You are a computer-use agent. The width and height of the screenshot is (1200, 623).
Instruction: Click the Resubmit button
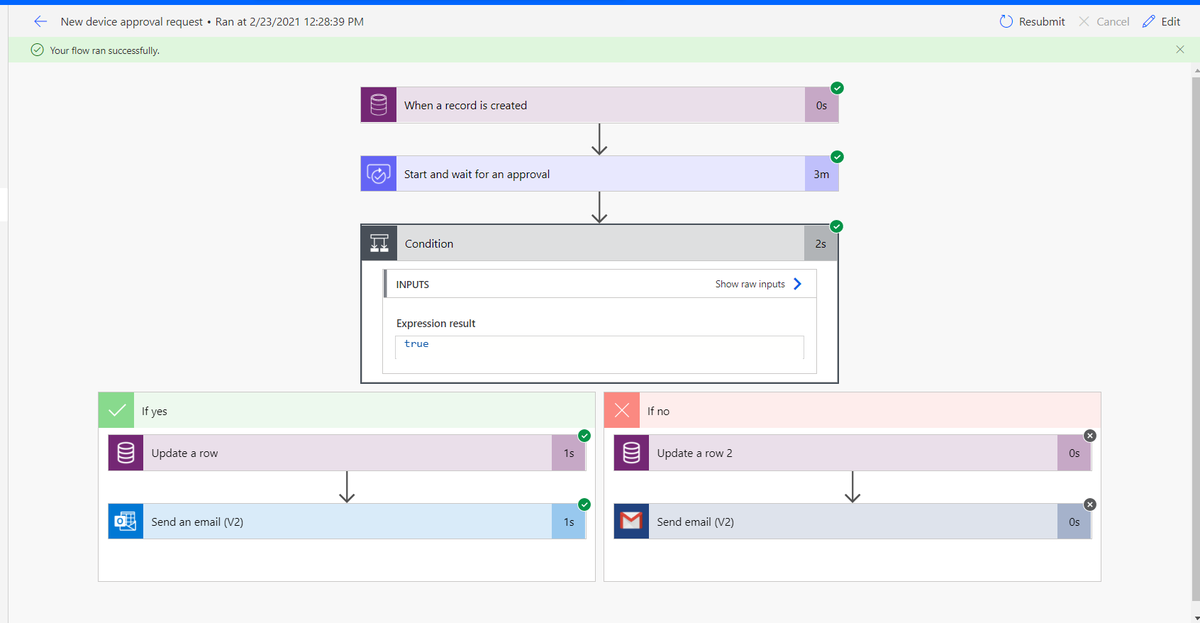1032,21
